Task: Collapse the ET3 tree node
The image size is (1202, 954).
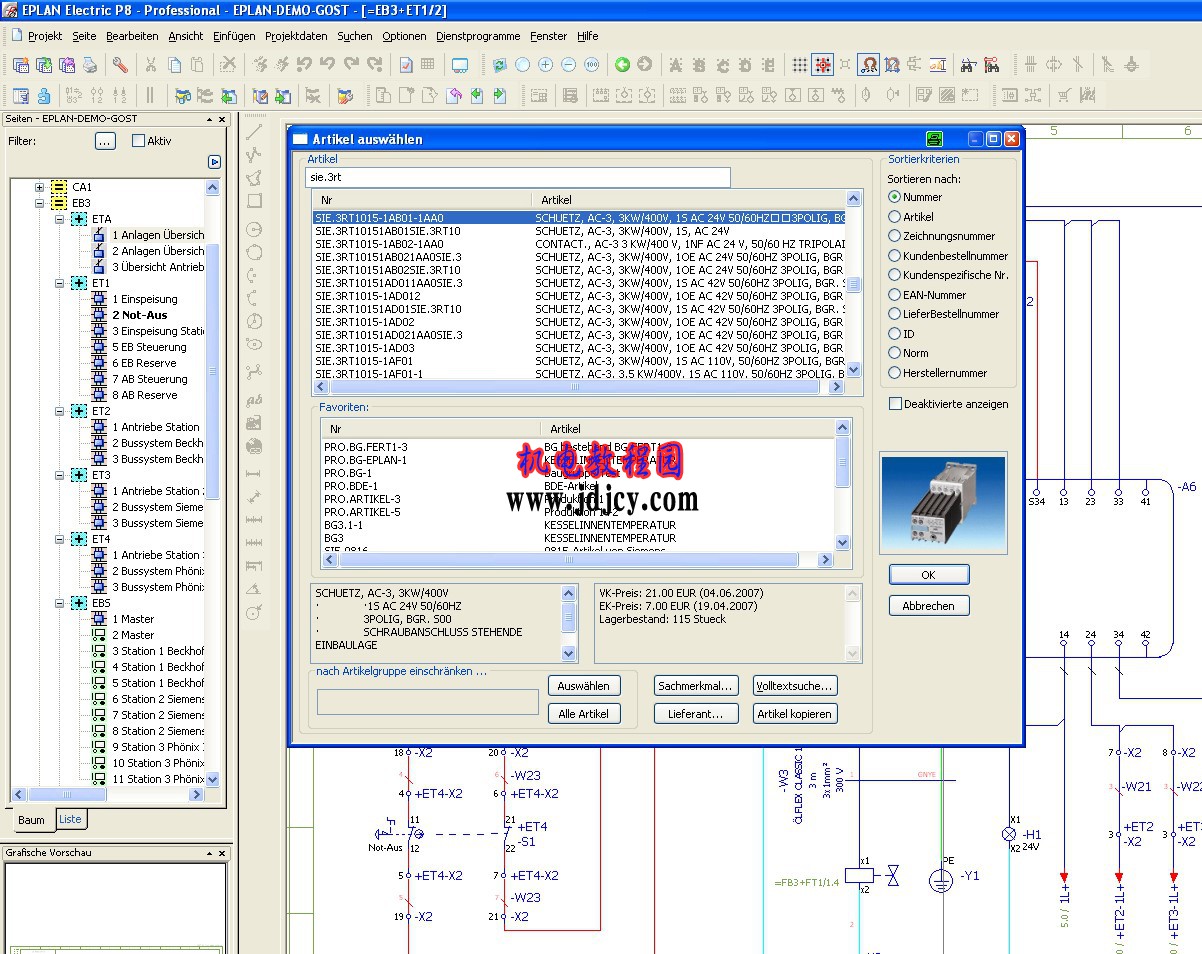Action: 60,475
